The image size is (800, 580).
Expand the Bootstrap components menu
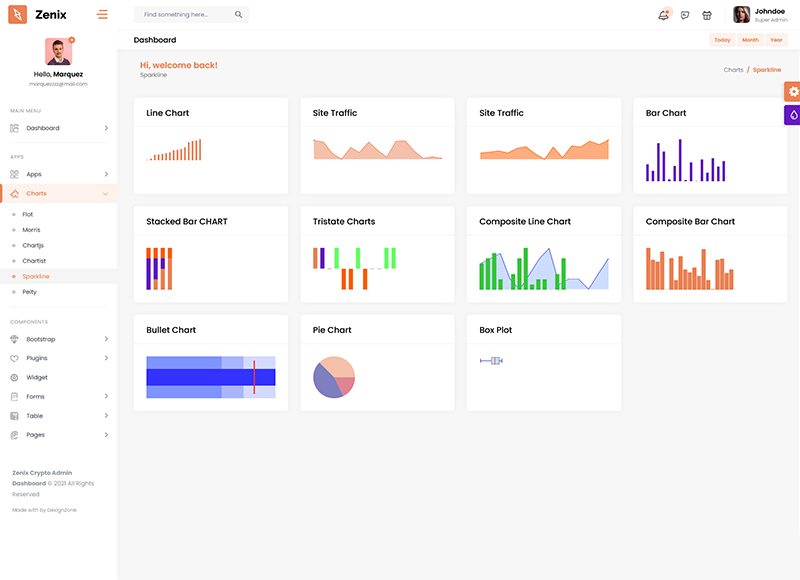[58, 339]
